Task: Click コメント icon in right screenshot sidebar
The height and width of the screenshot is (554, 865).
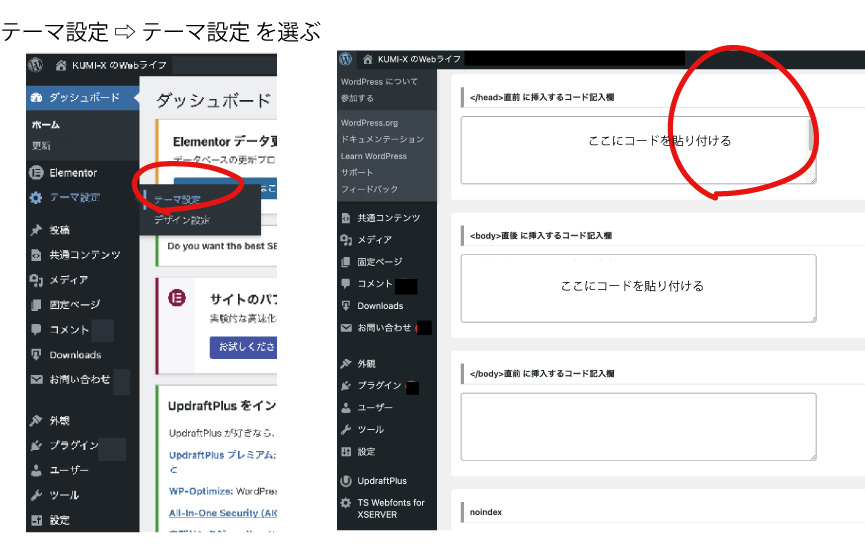Action: (x=346, y=284)
